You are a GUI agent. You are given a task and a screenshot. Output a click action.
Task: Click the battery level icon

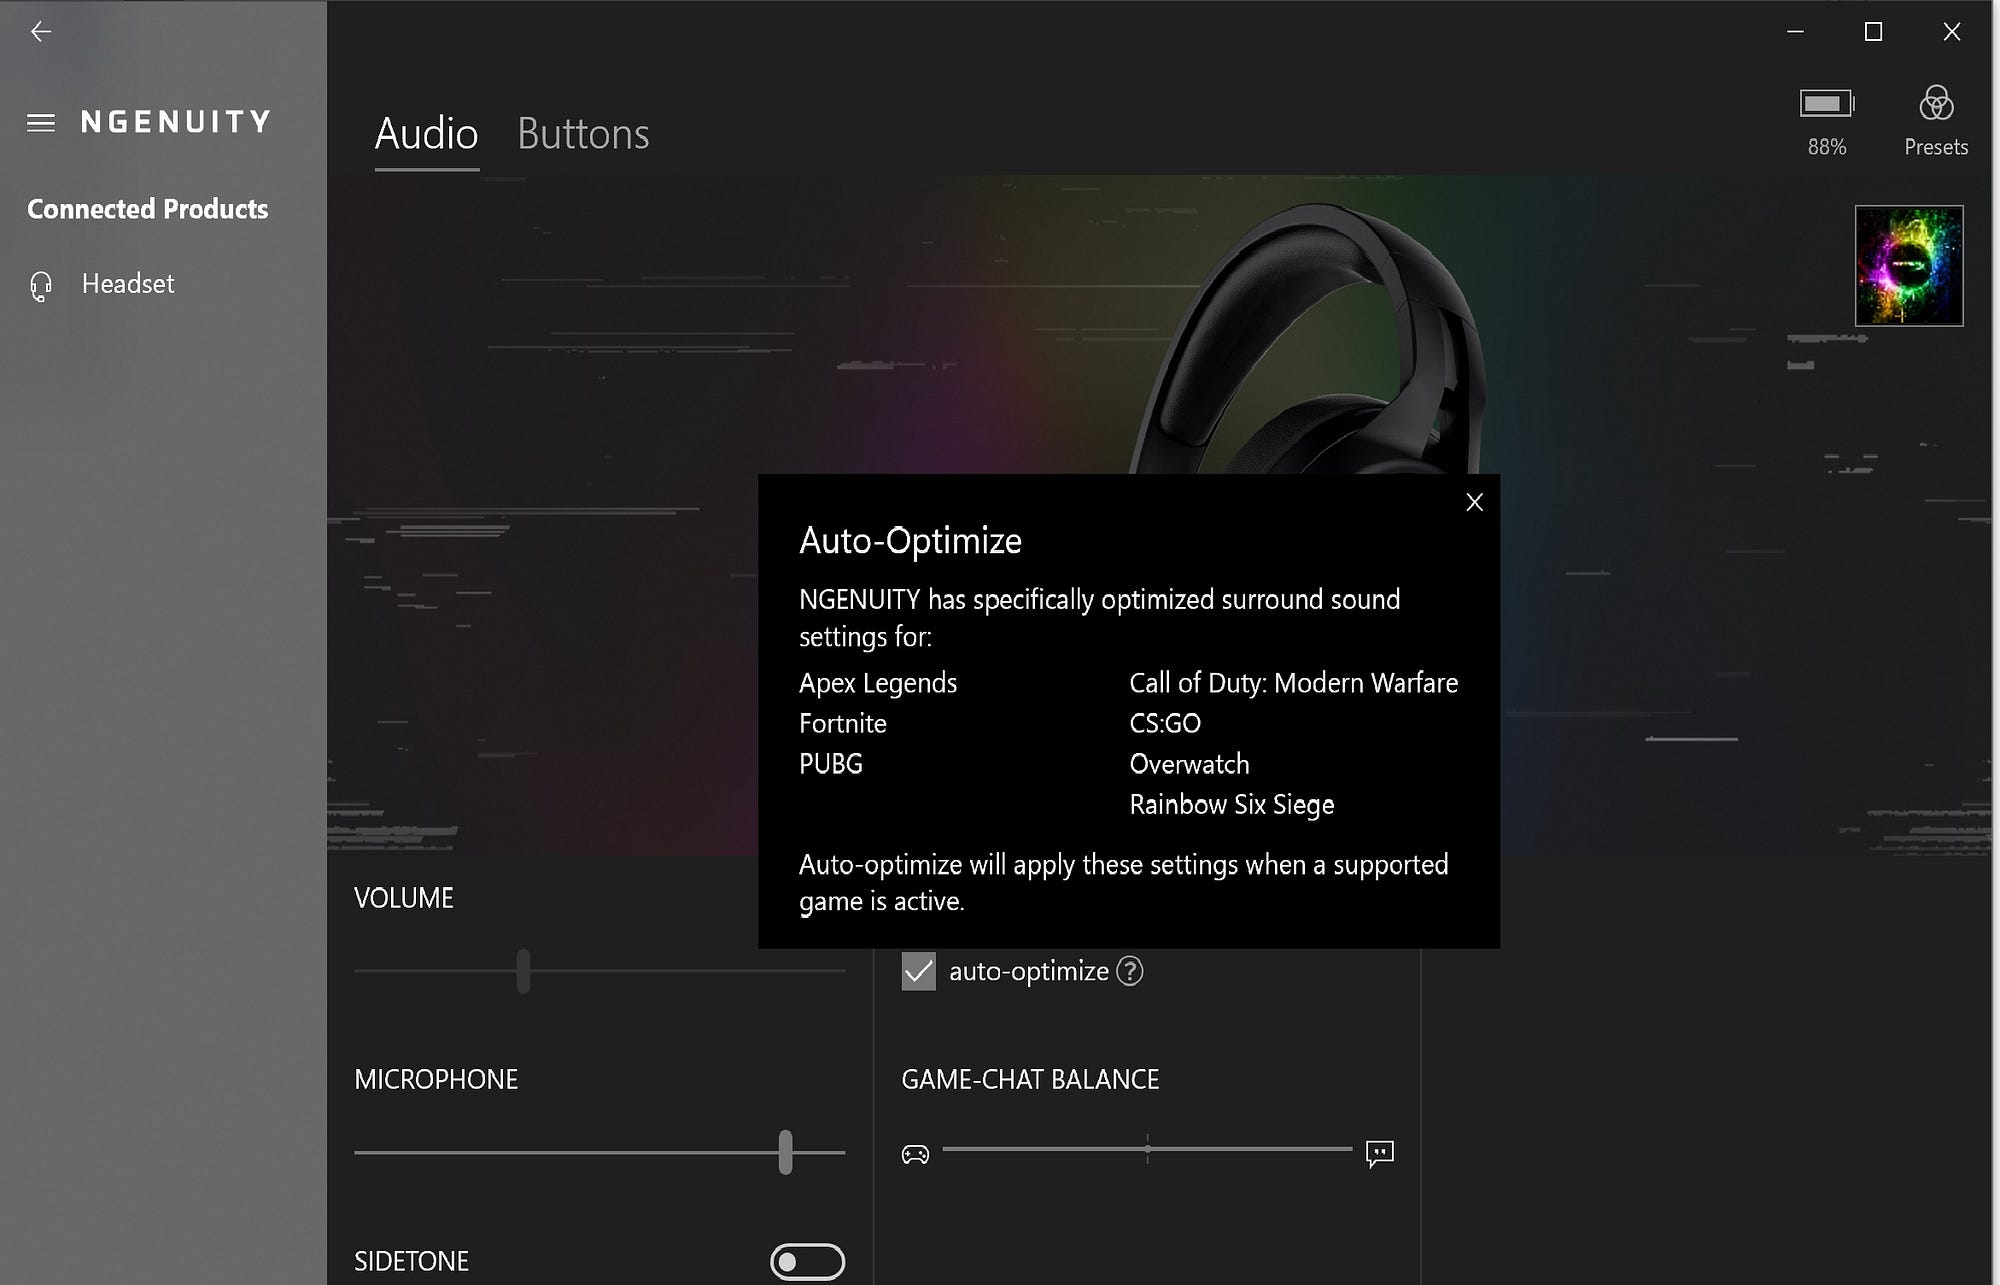coord(1826,103)
